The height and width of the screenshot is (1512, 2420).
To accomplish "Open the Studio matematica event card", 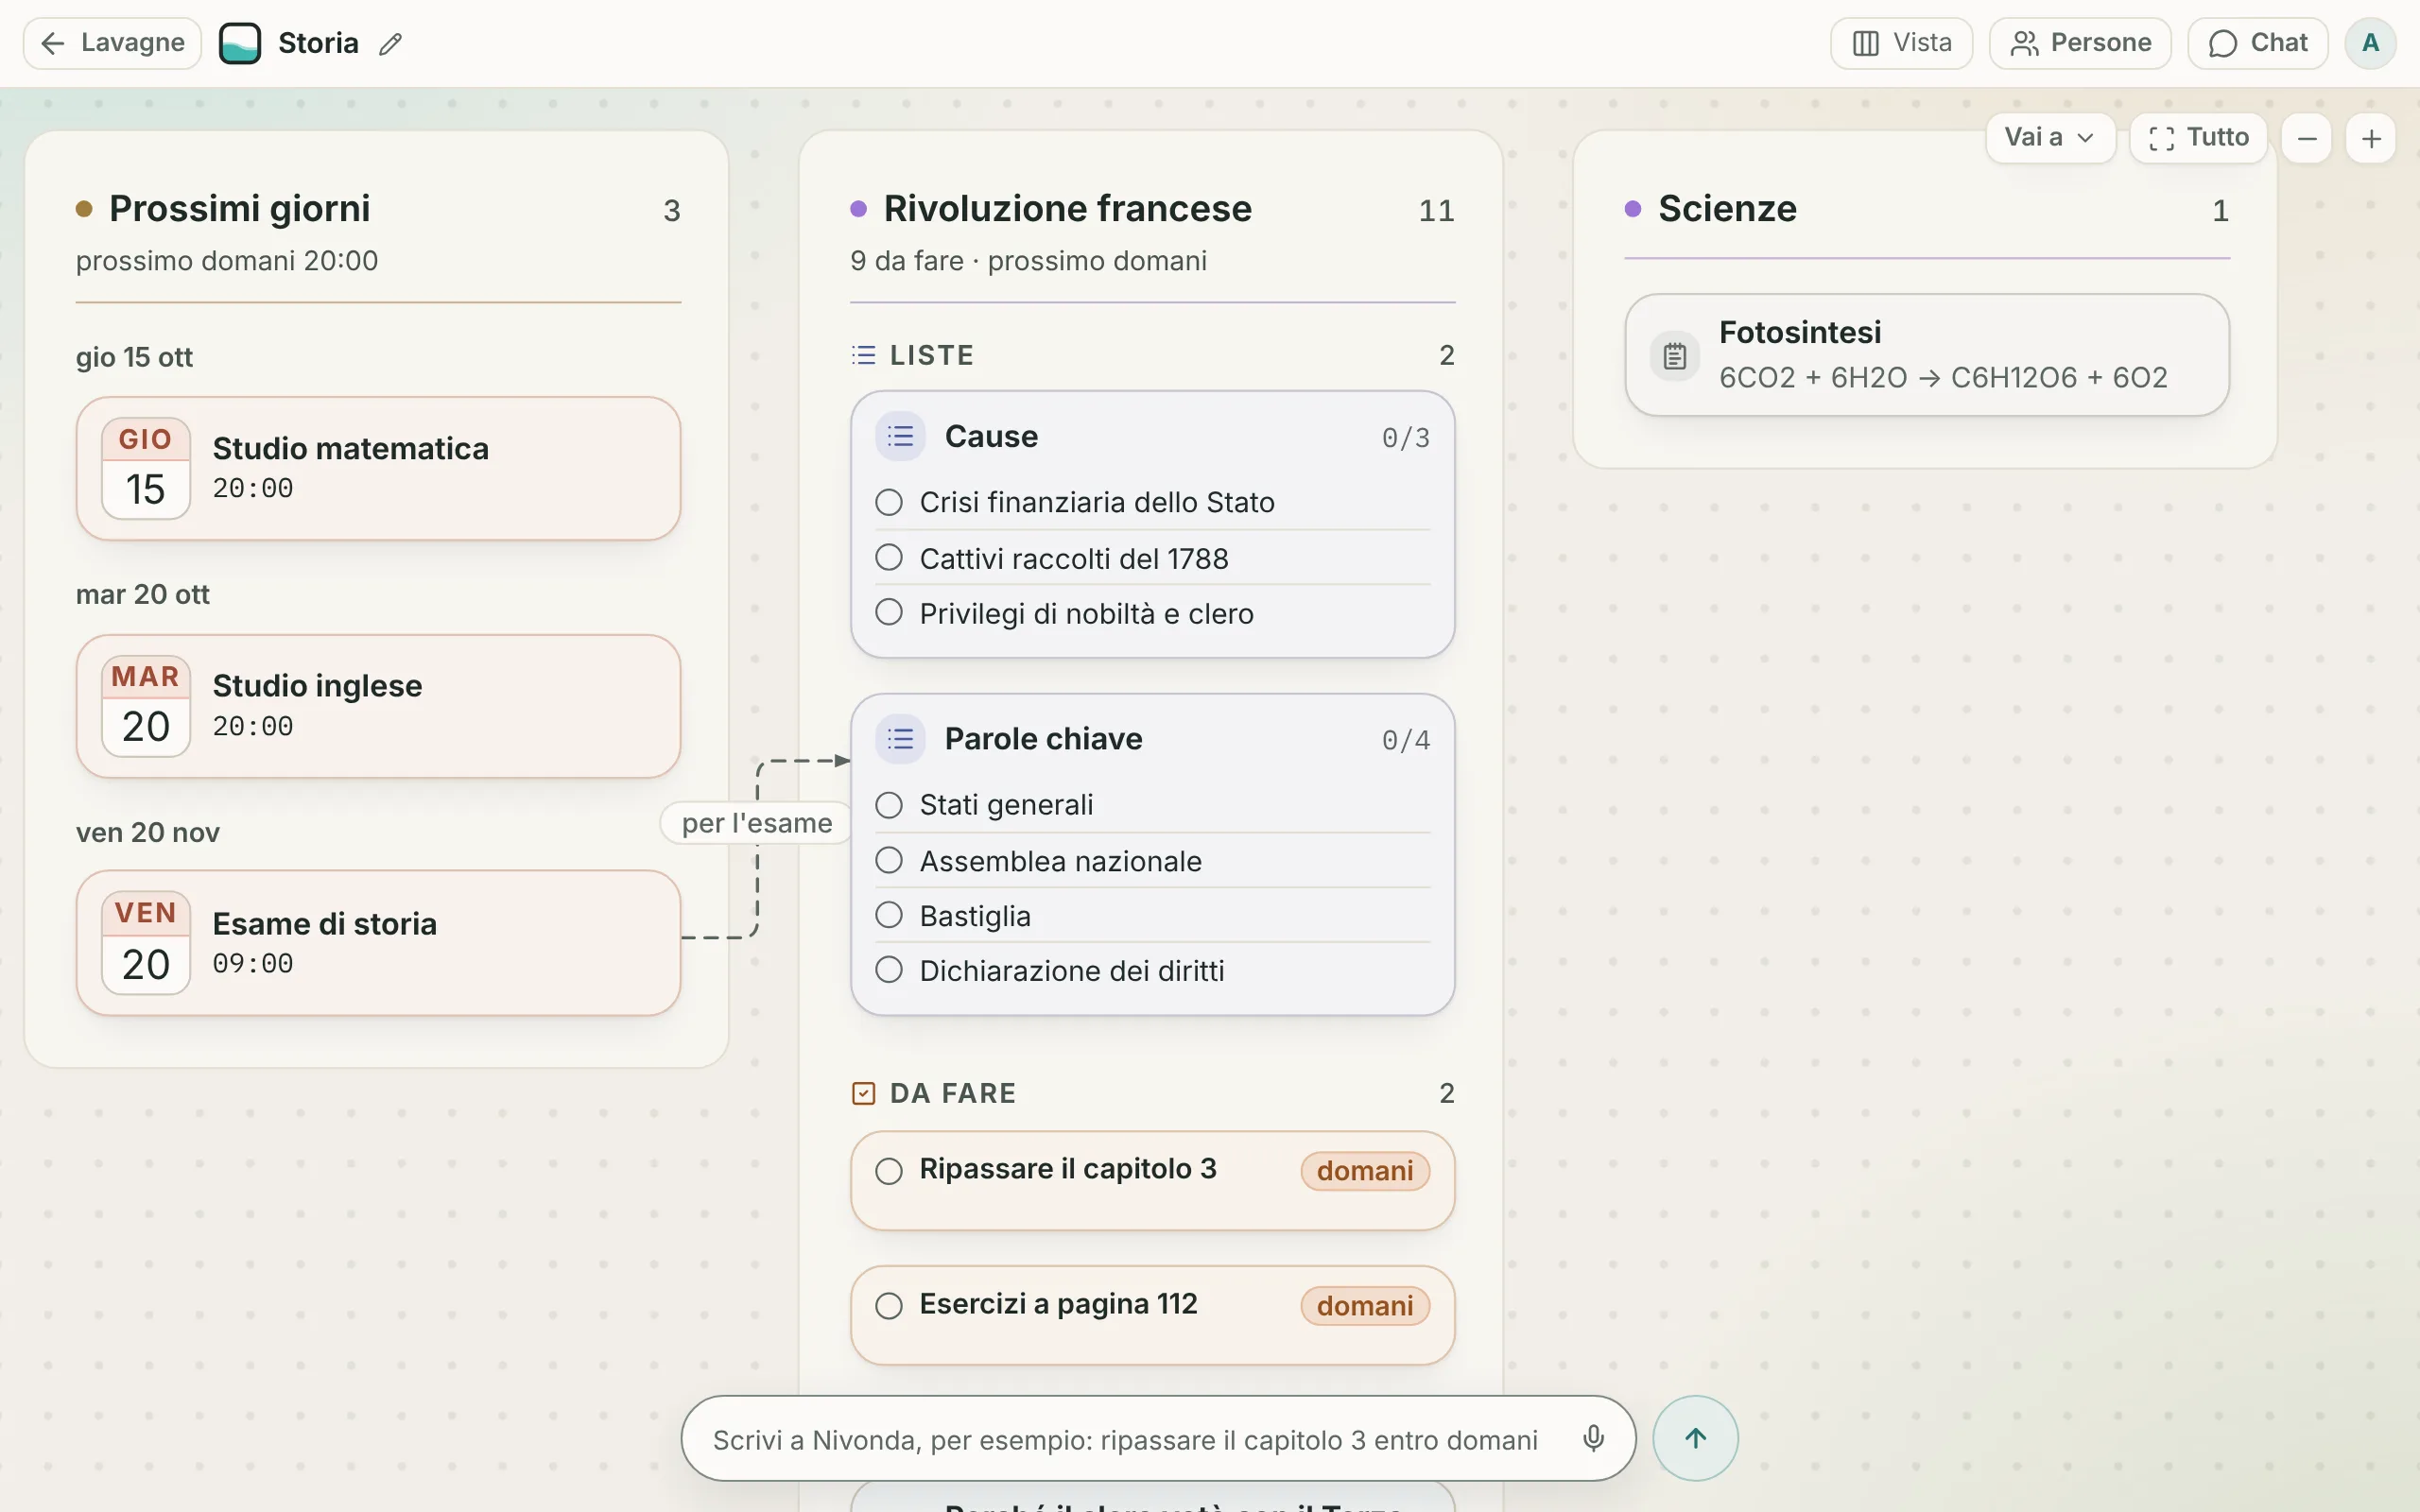I will [378, 468].
